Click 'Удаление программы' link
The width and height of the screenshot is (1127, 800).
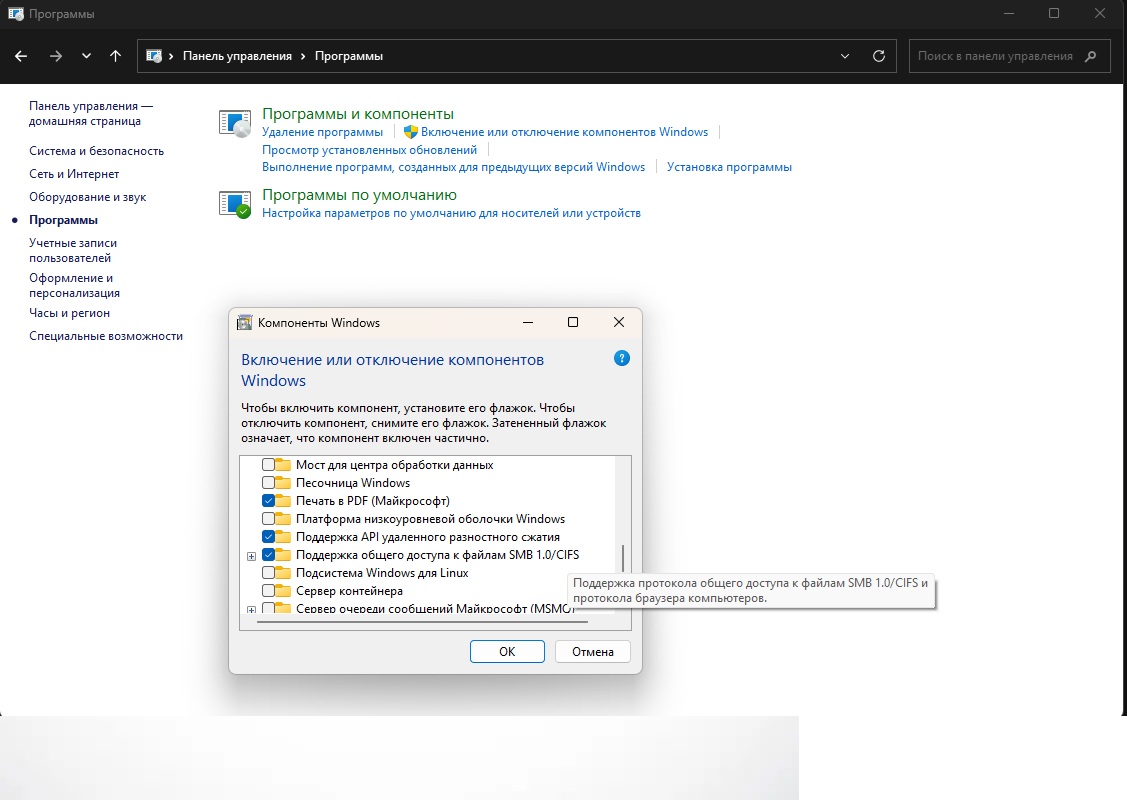[x=322, y=132]
